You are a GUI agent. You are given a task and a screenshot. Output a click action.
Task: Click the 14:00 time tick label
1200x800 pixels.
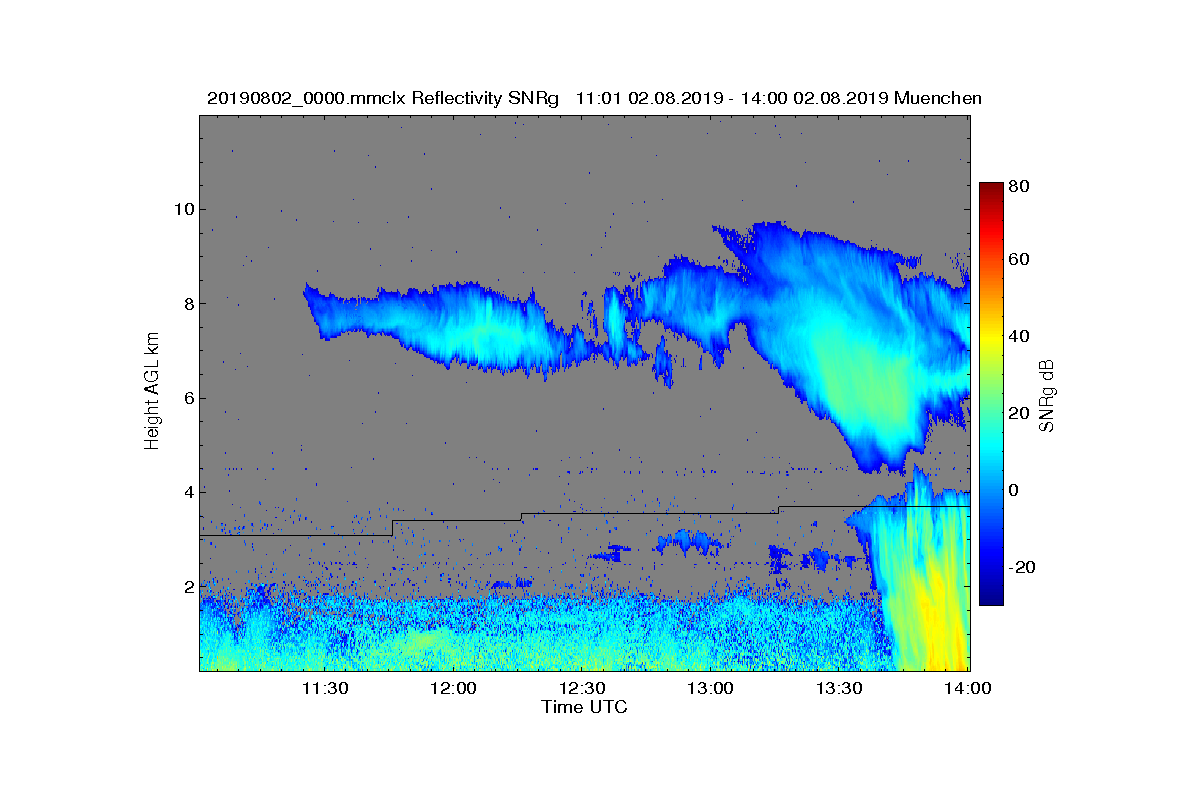click(x=966, y=689)
